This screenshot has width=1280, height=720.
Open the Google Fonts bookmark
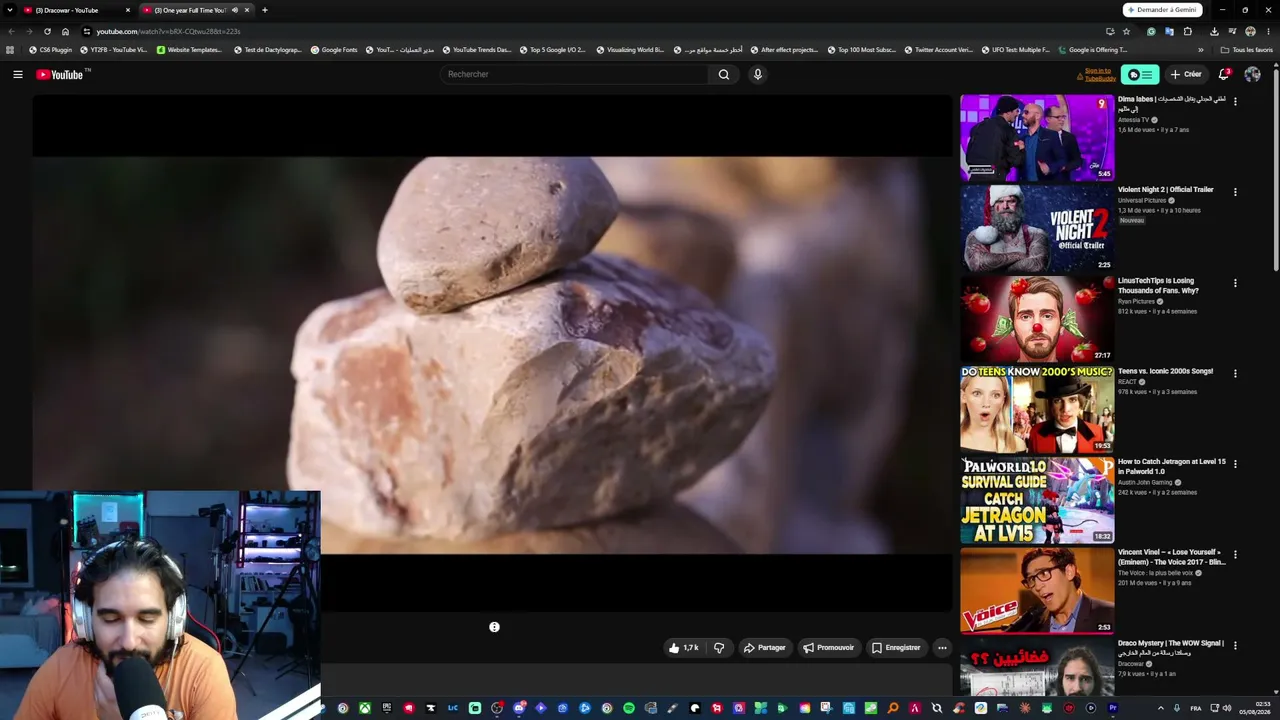click(334, 50)
